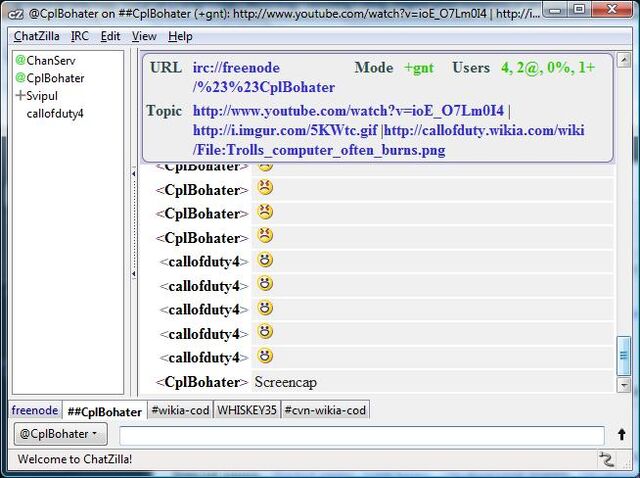This screenshot has height=478, width=640.
Task: Select CplBohater in the user list
Action: pyautogui.click(x=55, y=78)
